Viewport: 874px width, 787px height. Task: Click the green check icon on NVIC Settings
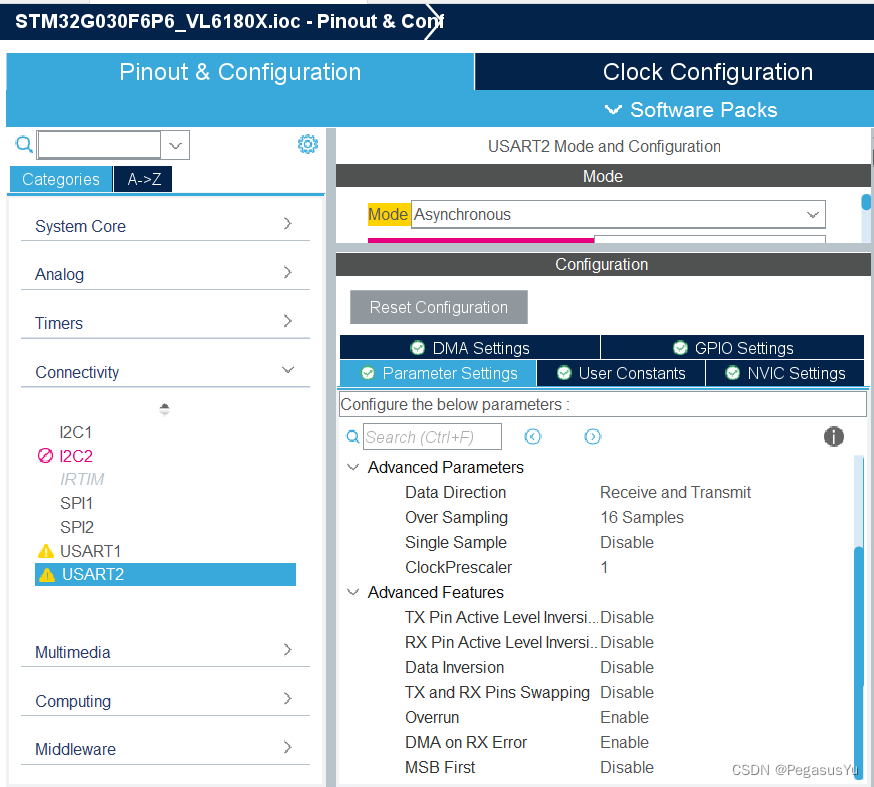732,373
